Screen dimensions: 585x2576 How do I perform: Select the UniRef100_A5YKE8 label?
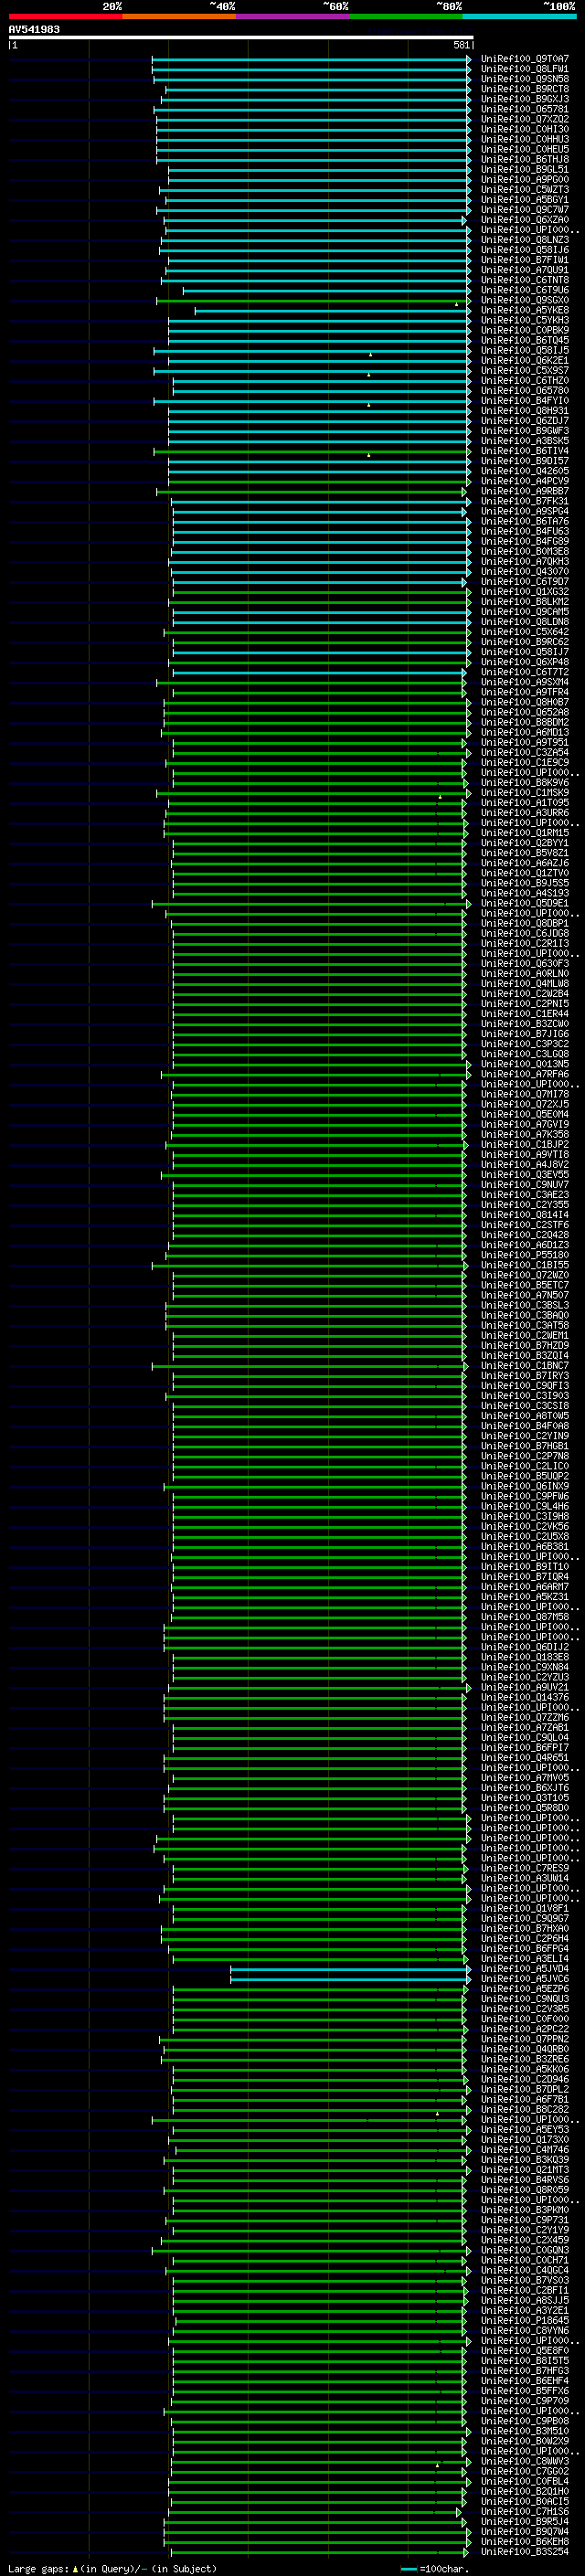coord(524,310)
